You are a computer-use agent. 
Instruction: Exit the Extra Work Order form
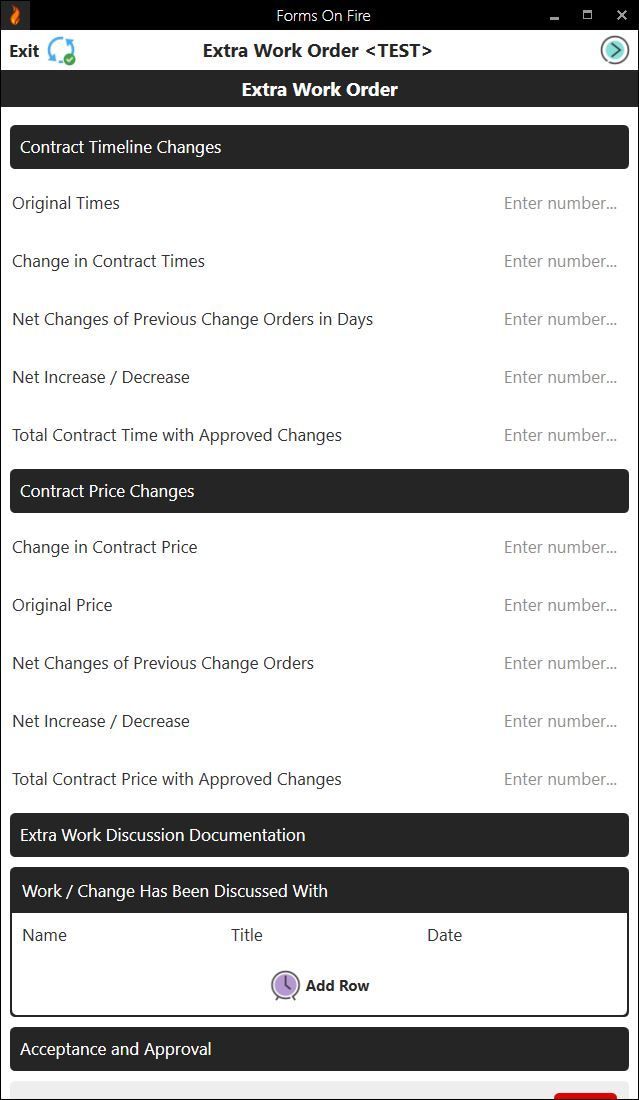[x=24, y=51]
